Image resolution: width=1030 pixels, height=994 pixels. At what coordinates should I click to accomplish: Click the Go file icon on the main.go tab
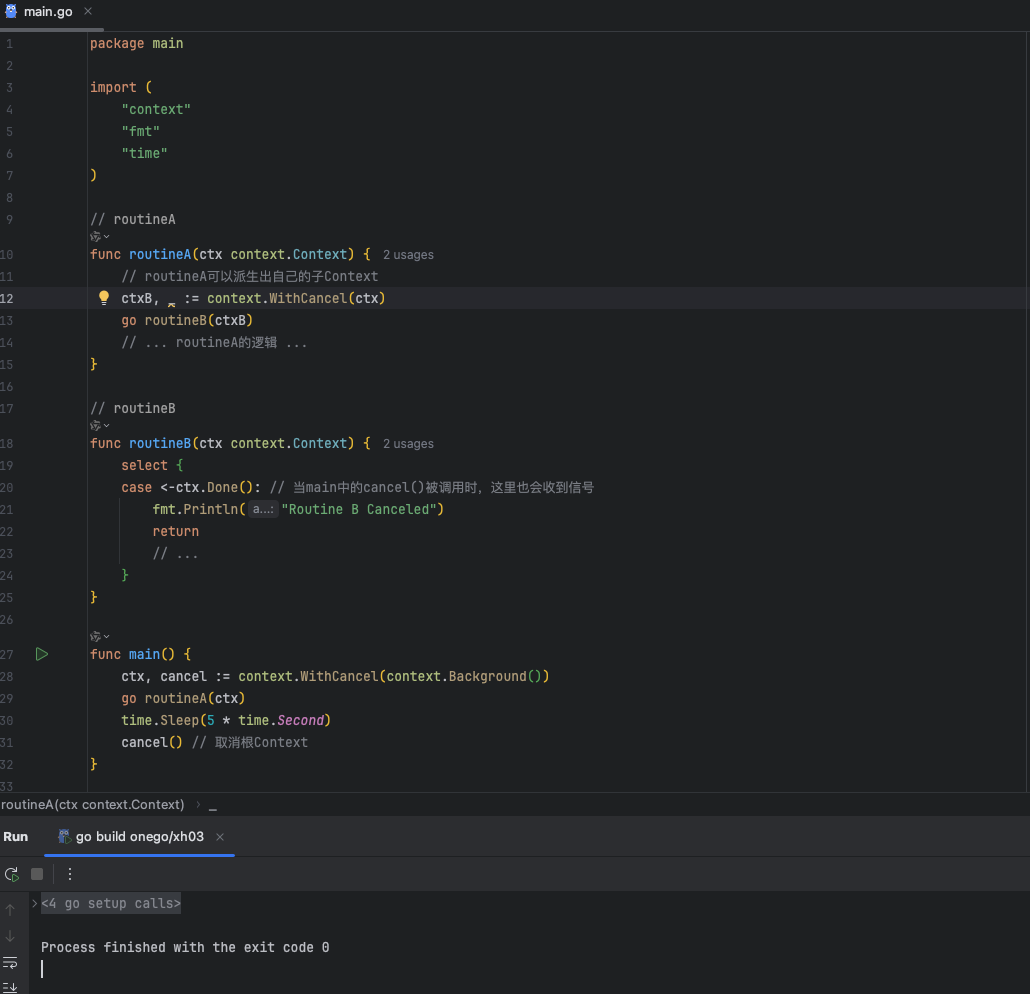click(11, 11)
